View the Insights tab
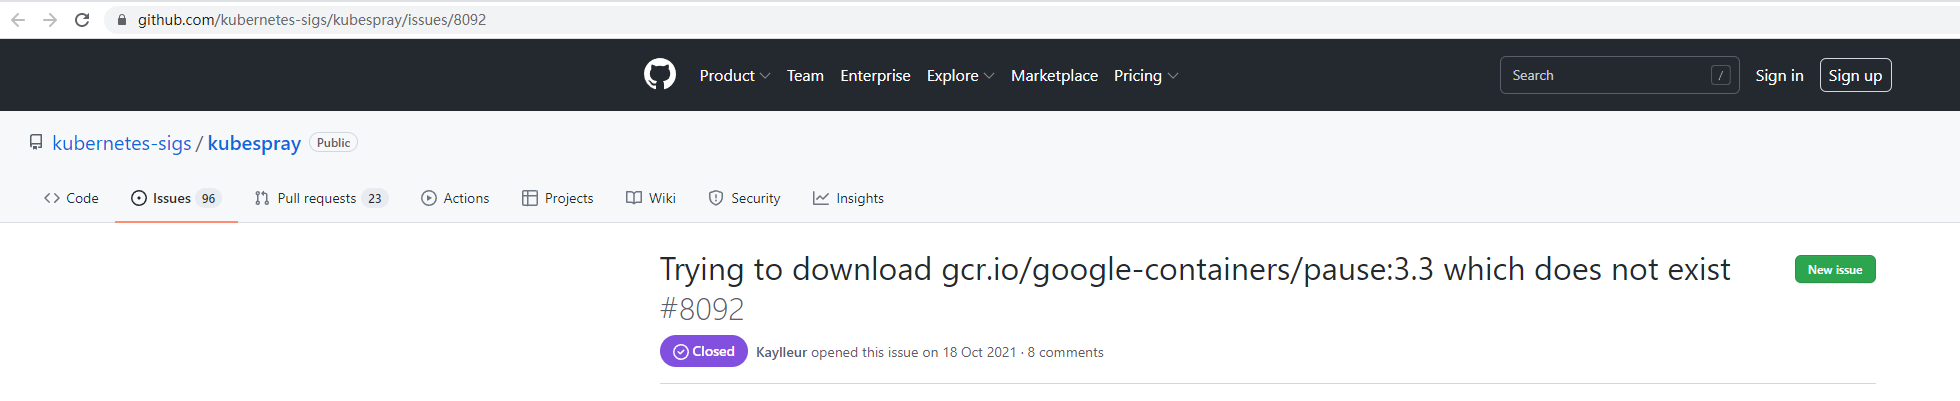This screenshot has width=1960, height=401. tap(848, 198)
